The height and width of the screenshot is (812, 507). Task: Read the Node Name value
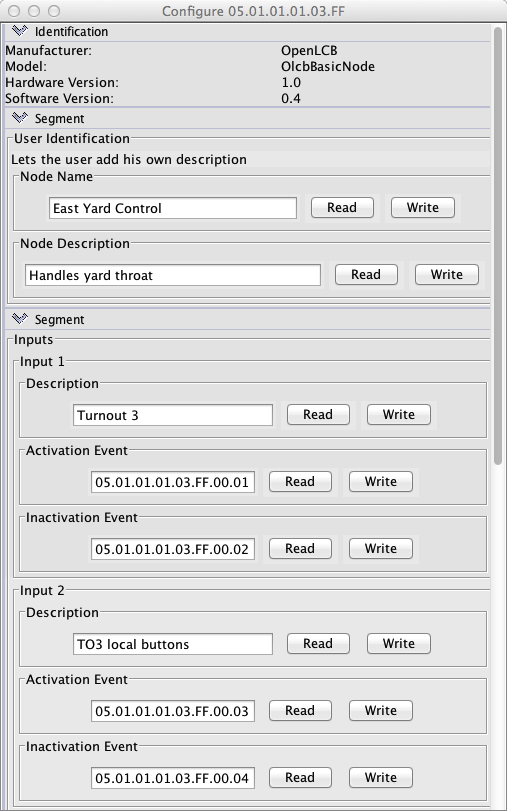(342, 208)
